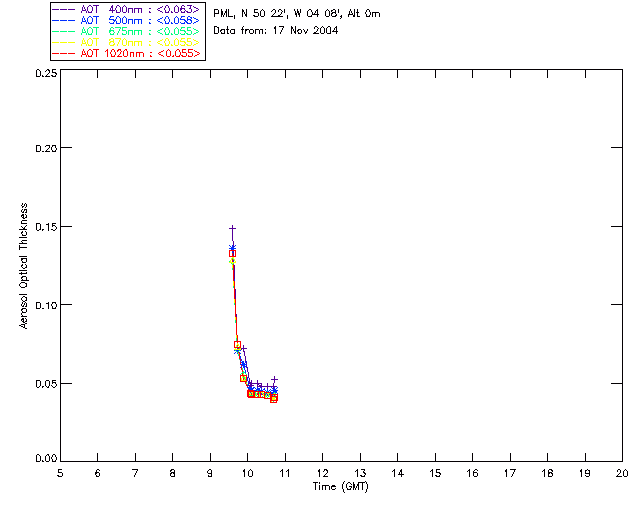Click the 11 x-axis tick label
Viewport: 640px width, 512px height.
click(284, 473)
